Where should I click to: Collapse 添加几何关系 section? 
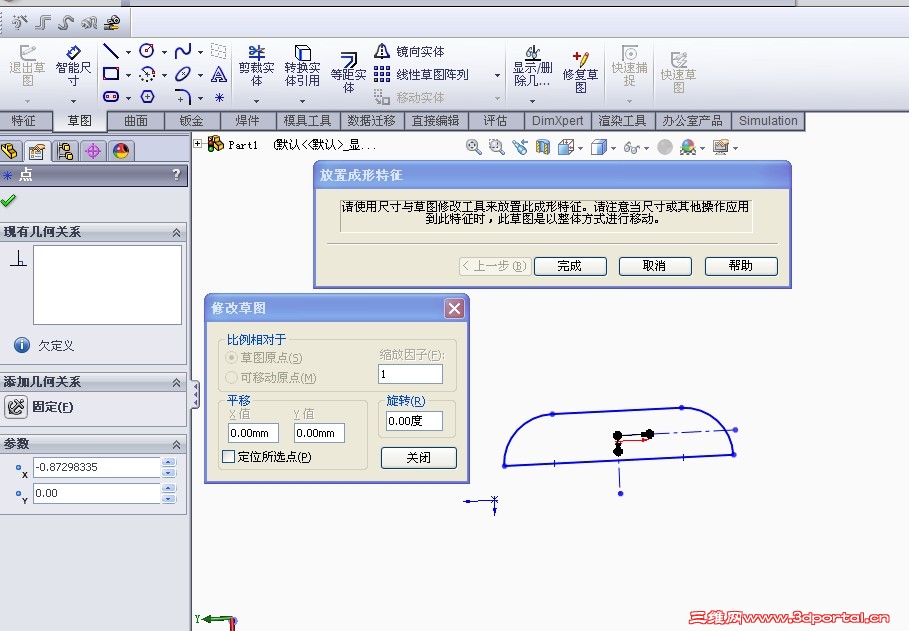tap(176, 383)
